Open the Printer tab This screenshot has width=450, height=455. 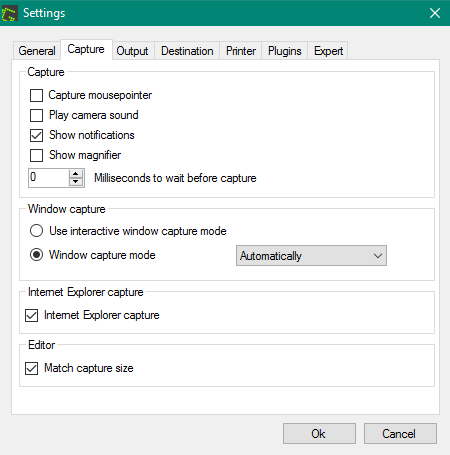tap(241, 51)
